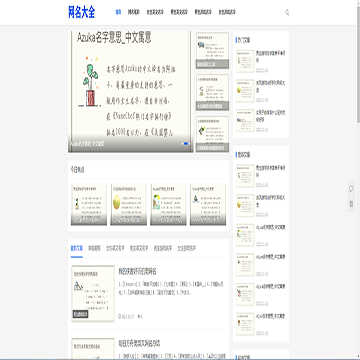The width and height of the screenshot is (360, 360).
Task: Click the first article thumbnail under 热门文章
Action: (x=245, y=61)
